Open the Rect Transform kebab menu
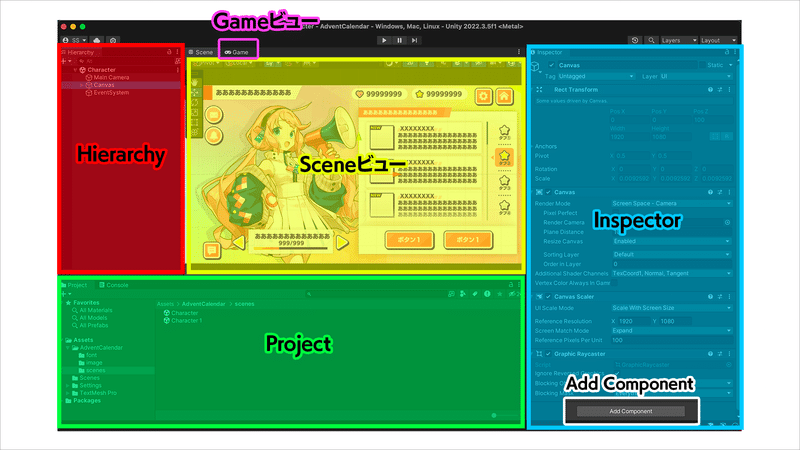The image size is (800, 450). pyautogui.click(x=730, y=90)
